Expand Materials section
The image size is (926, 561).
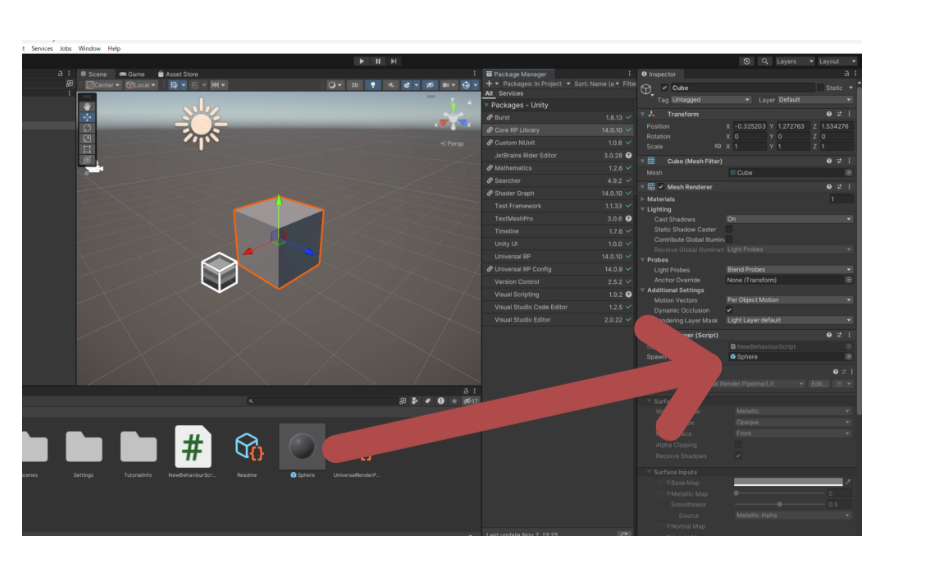(x=643, y=200)
